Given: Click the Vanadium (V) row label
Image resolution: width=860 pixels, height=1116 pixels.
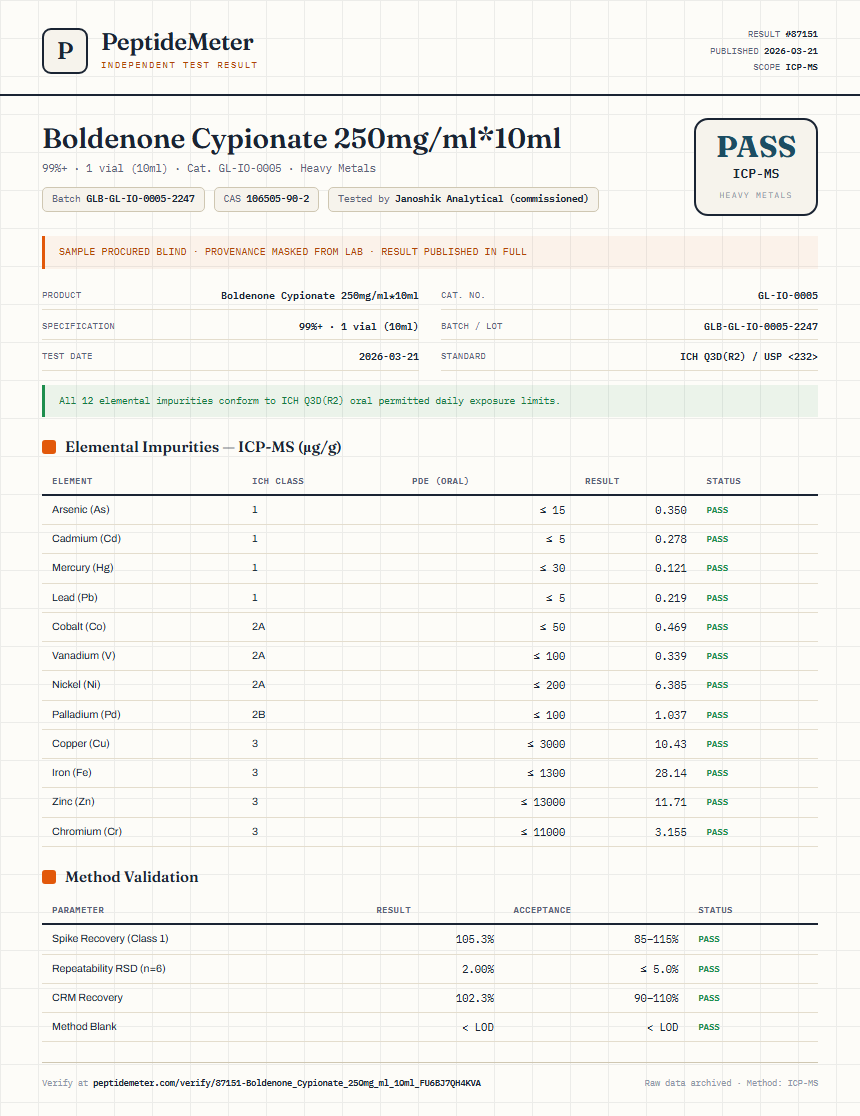Looking at the screenshot, I should pos(83,656).
